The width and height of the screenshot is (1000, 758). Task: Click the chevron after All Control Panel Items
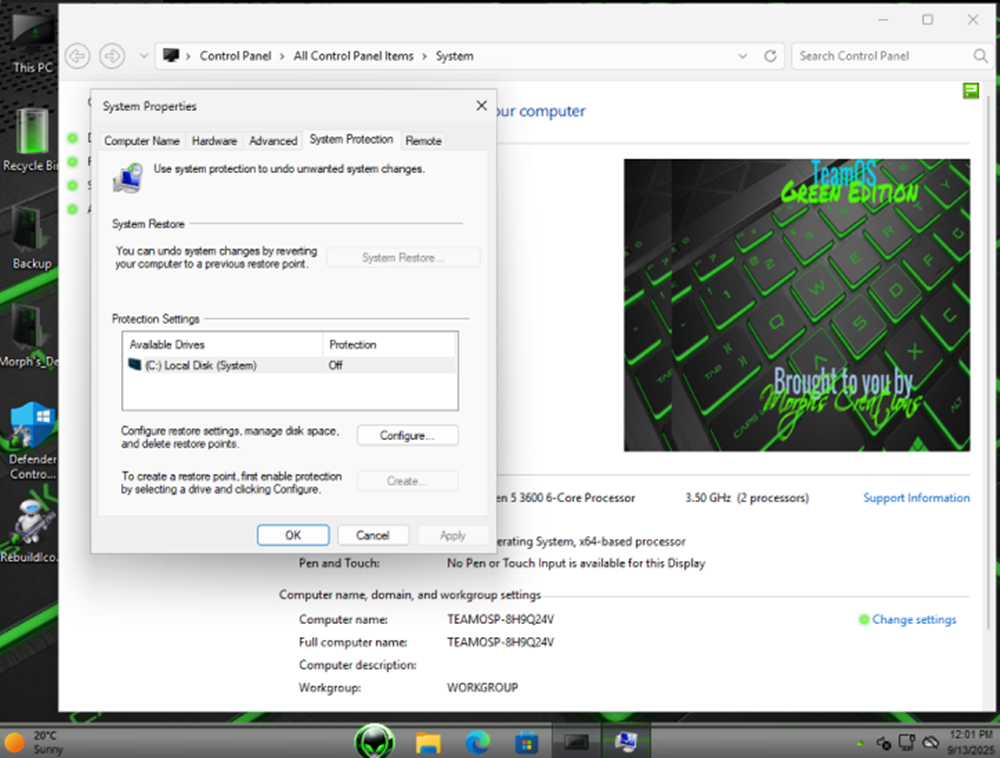424,56
